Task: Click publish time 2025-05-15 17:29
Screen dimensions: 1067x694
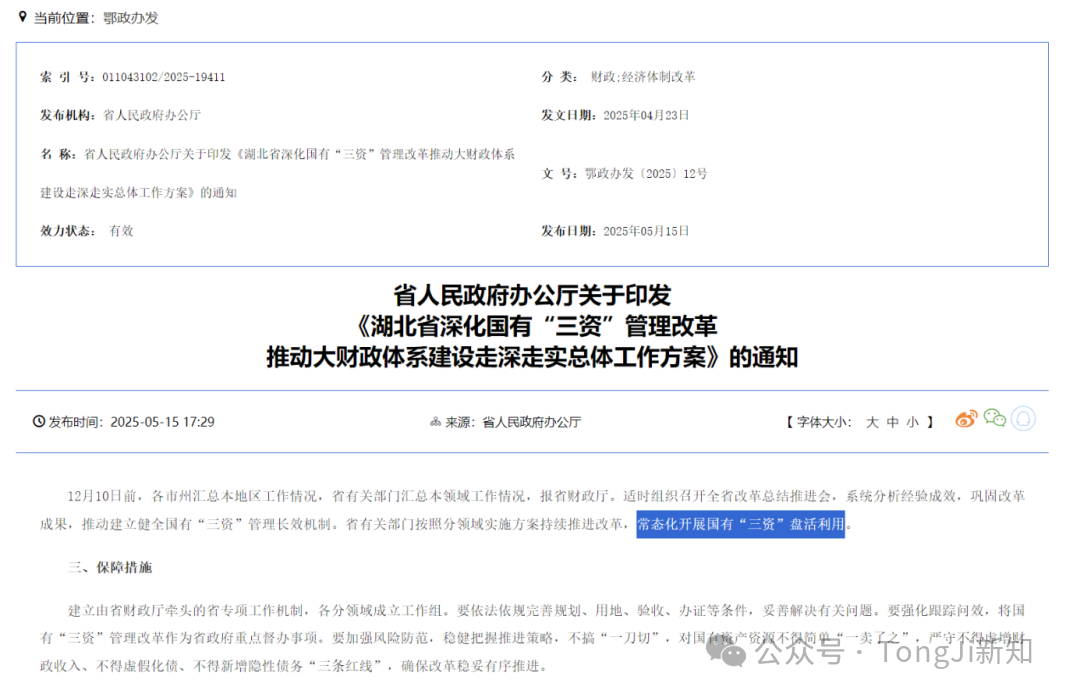Action: [x=162, y=422]
